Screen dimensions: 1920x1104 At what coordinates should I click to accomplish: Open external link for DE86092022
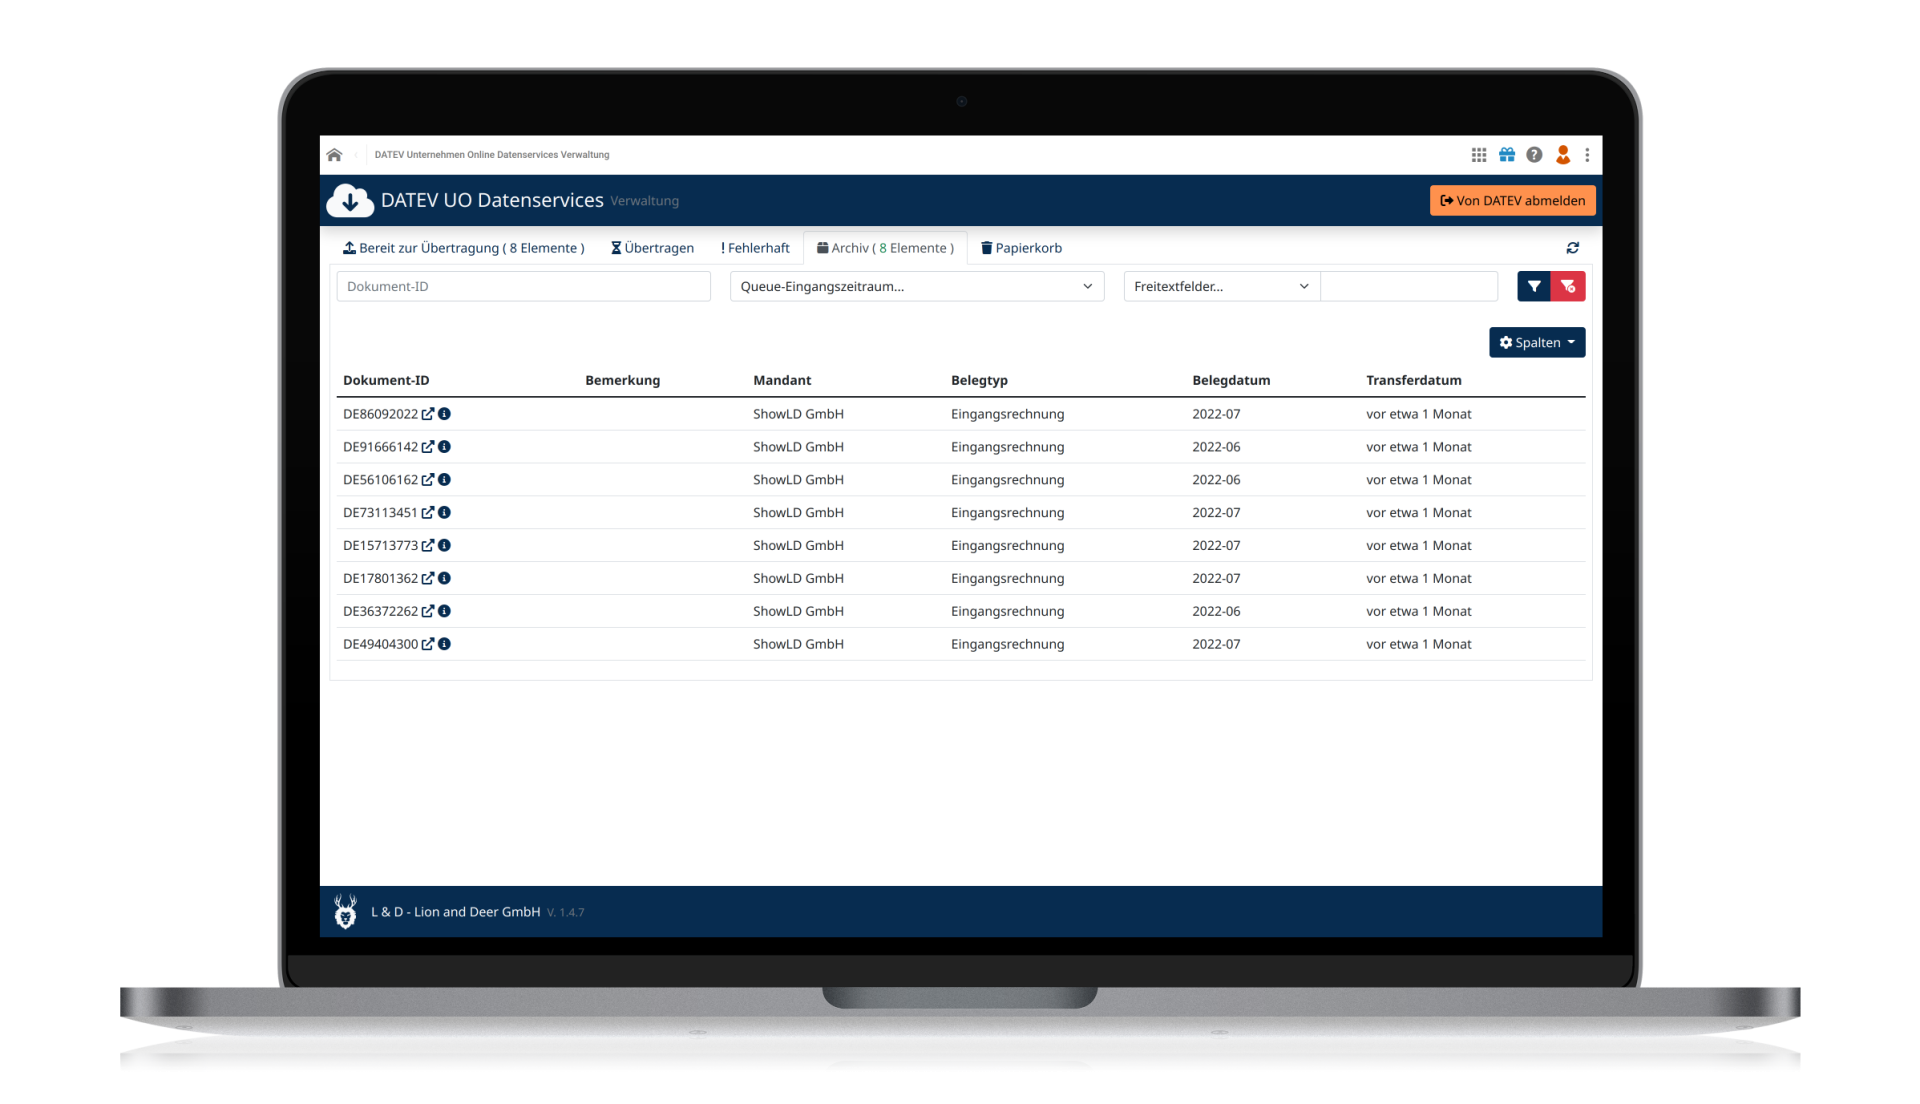point(428,414)
